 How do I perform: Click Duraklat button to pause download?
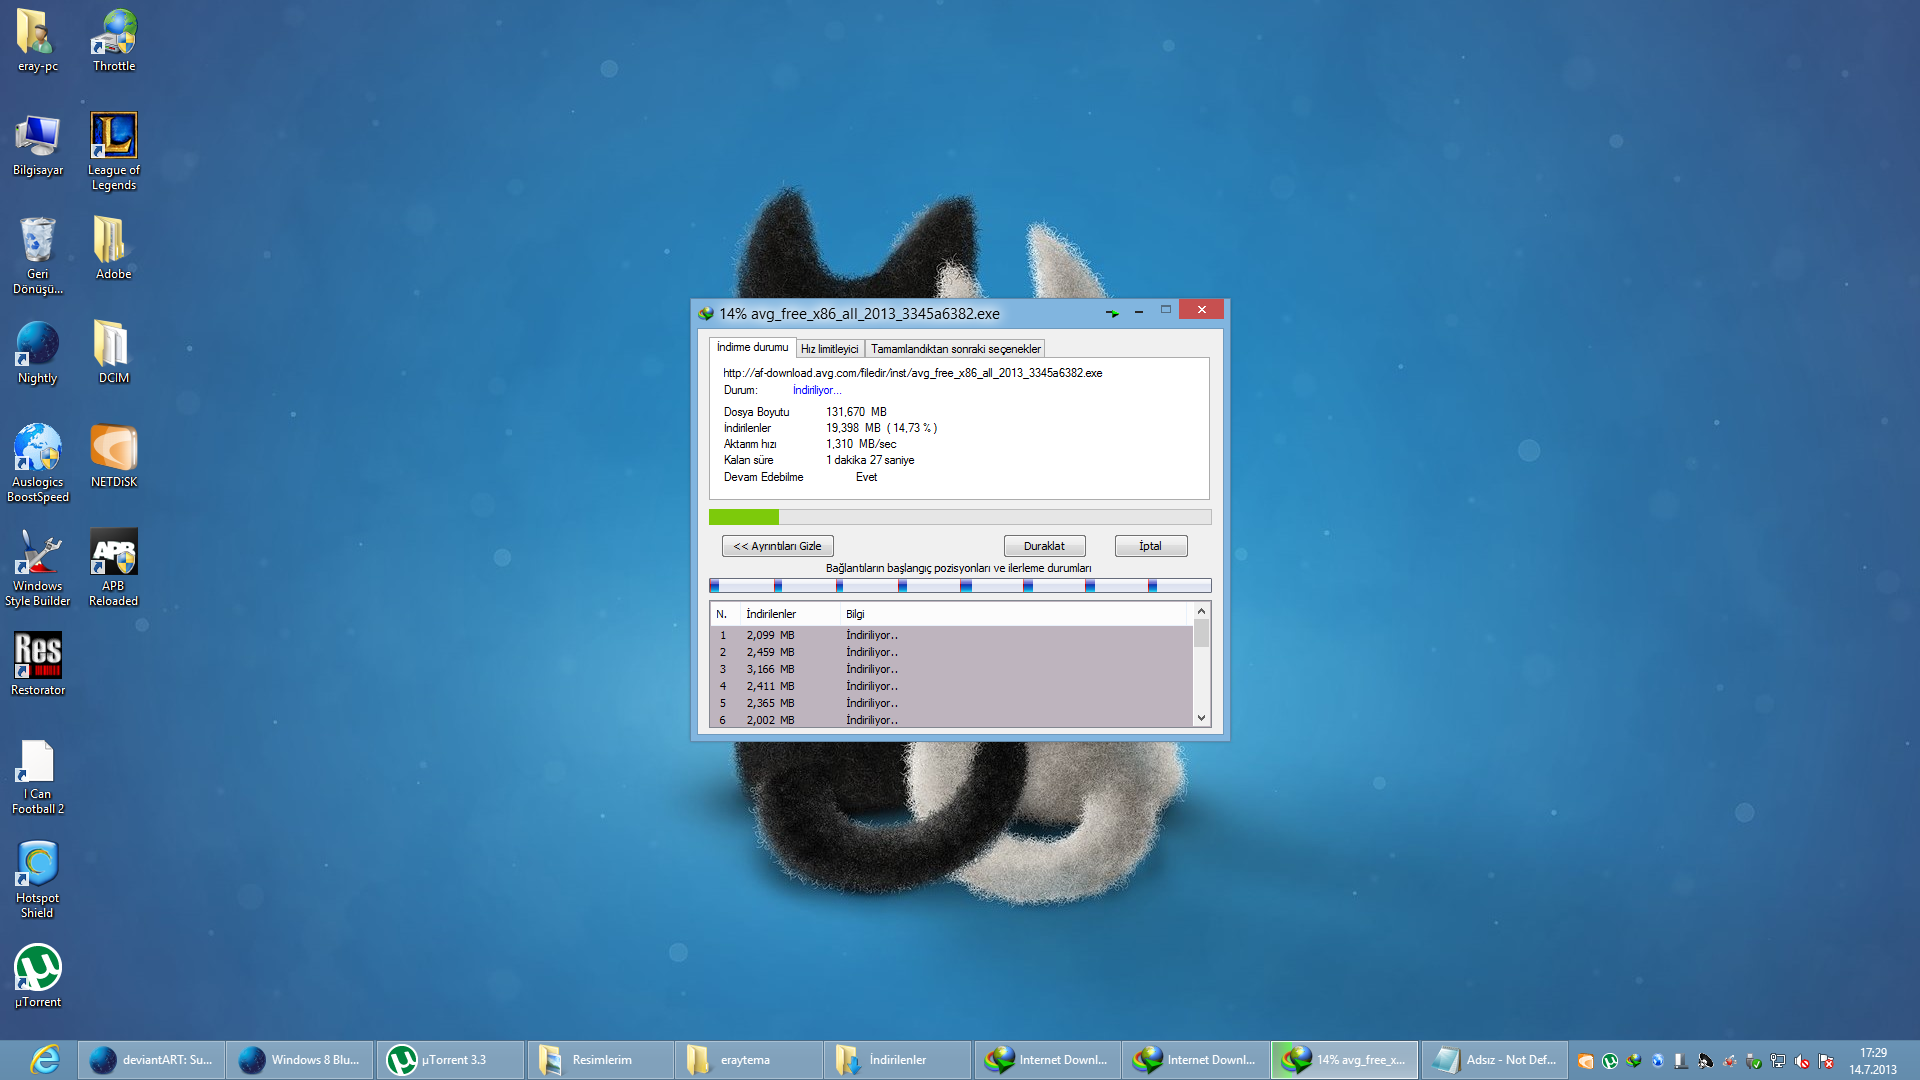click(1044, 545)
